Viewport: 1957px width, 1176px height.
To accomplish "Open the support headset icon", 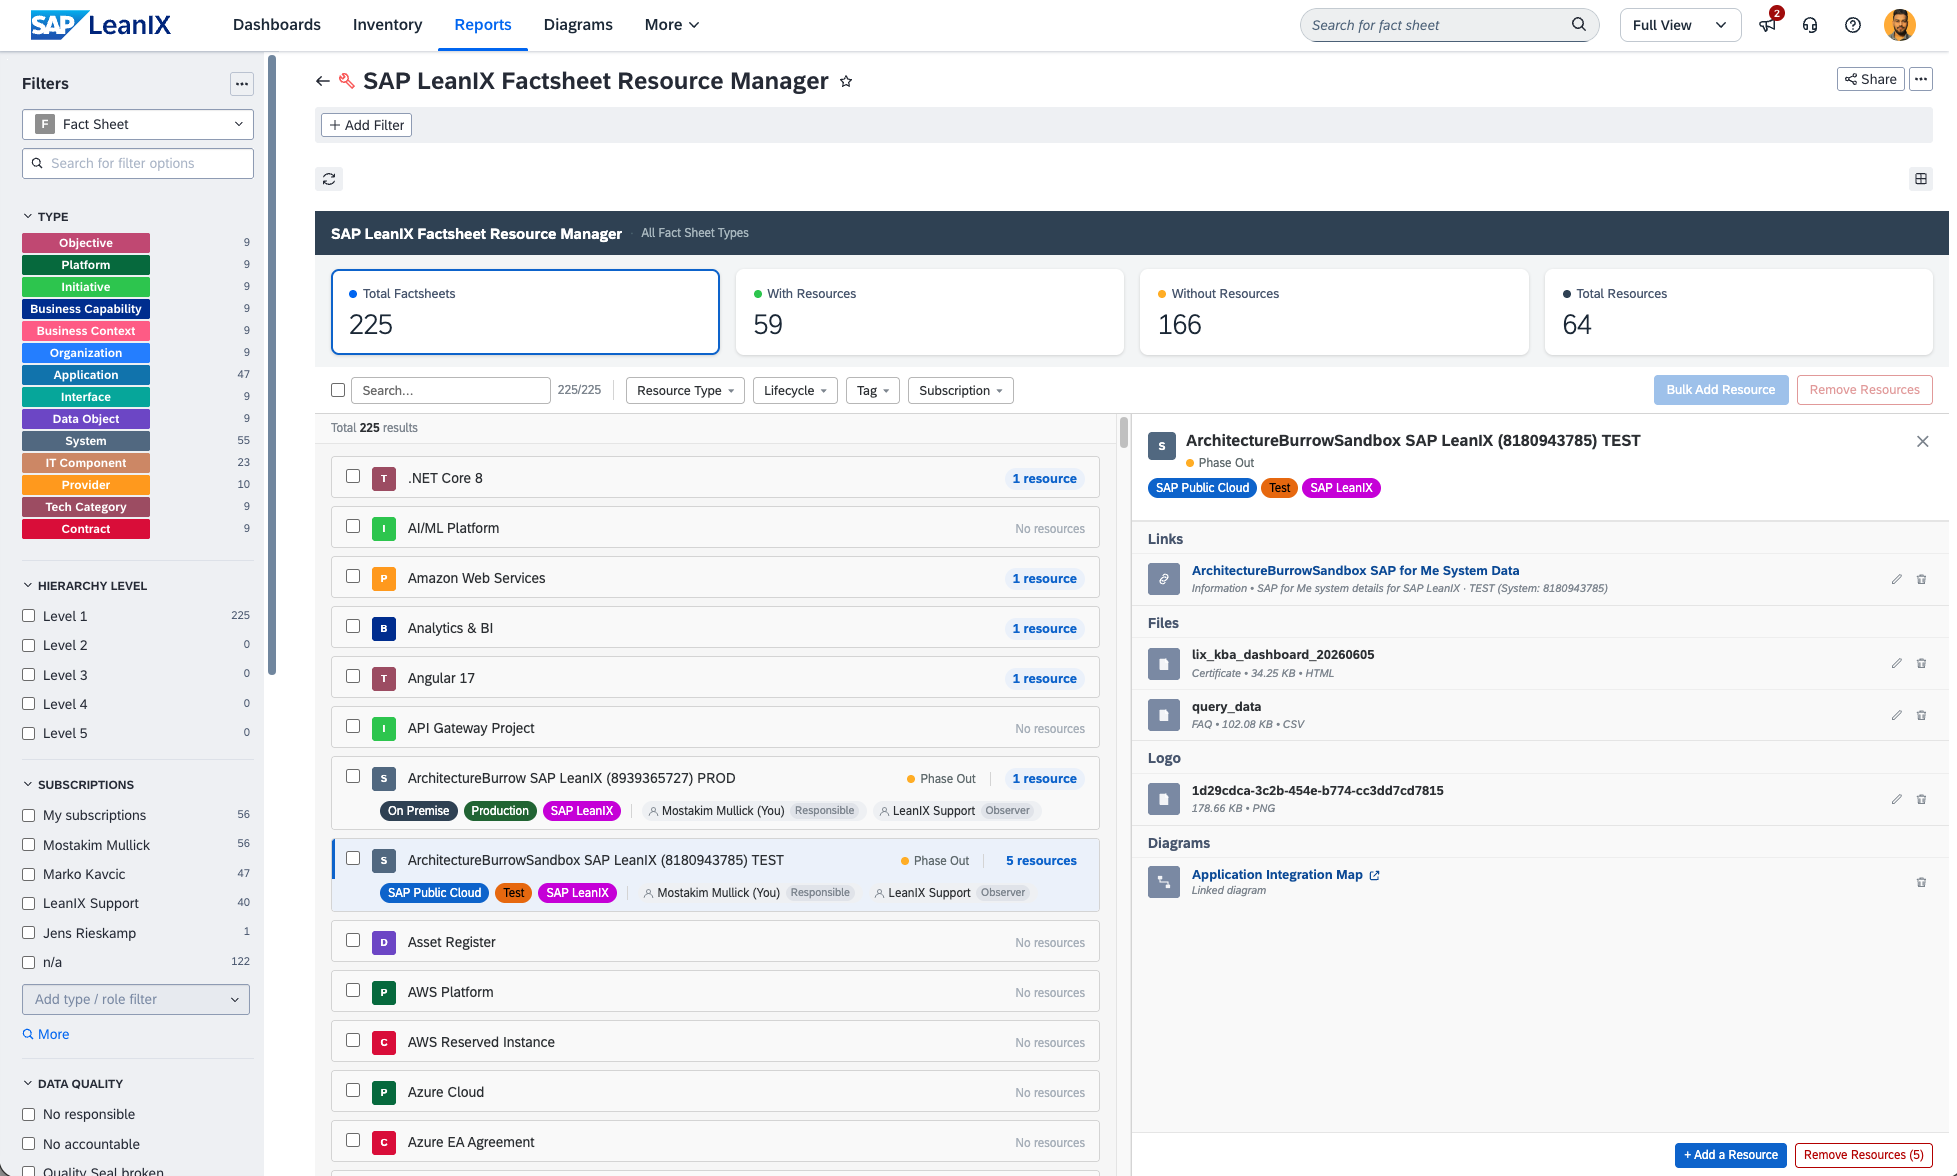I will [1810, 25].
